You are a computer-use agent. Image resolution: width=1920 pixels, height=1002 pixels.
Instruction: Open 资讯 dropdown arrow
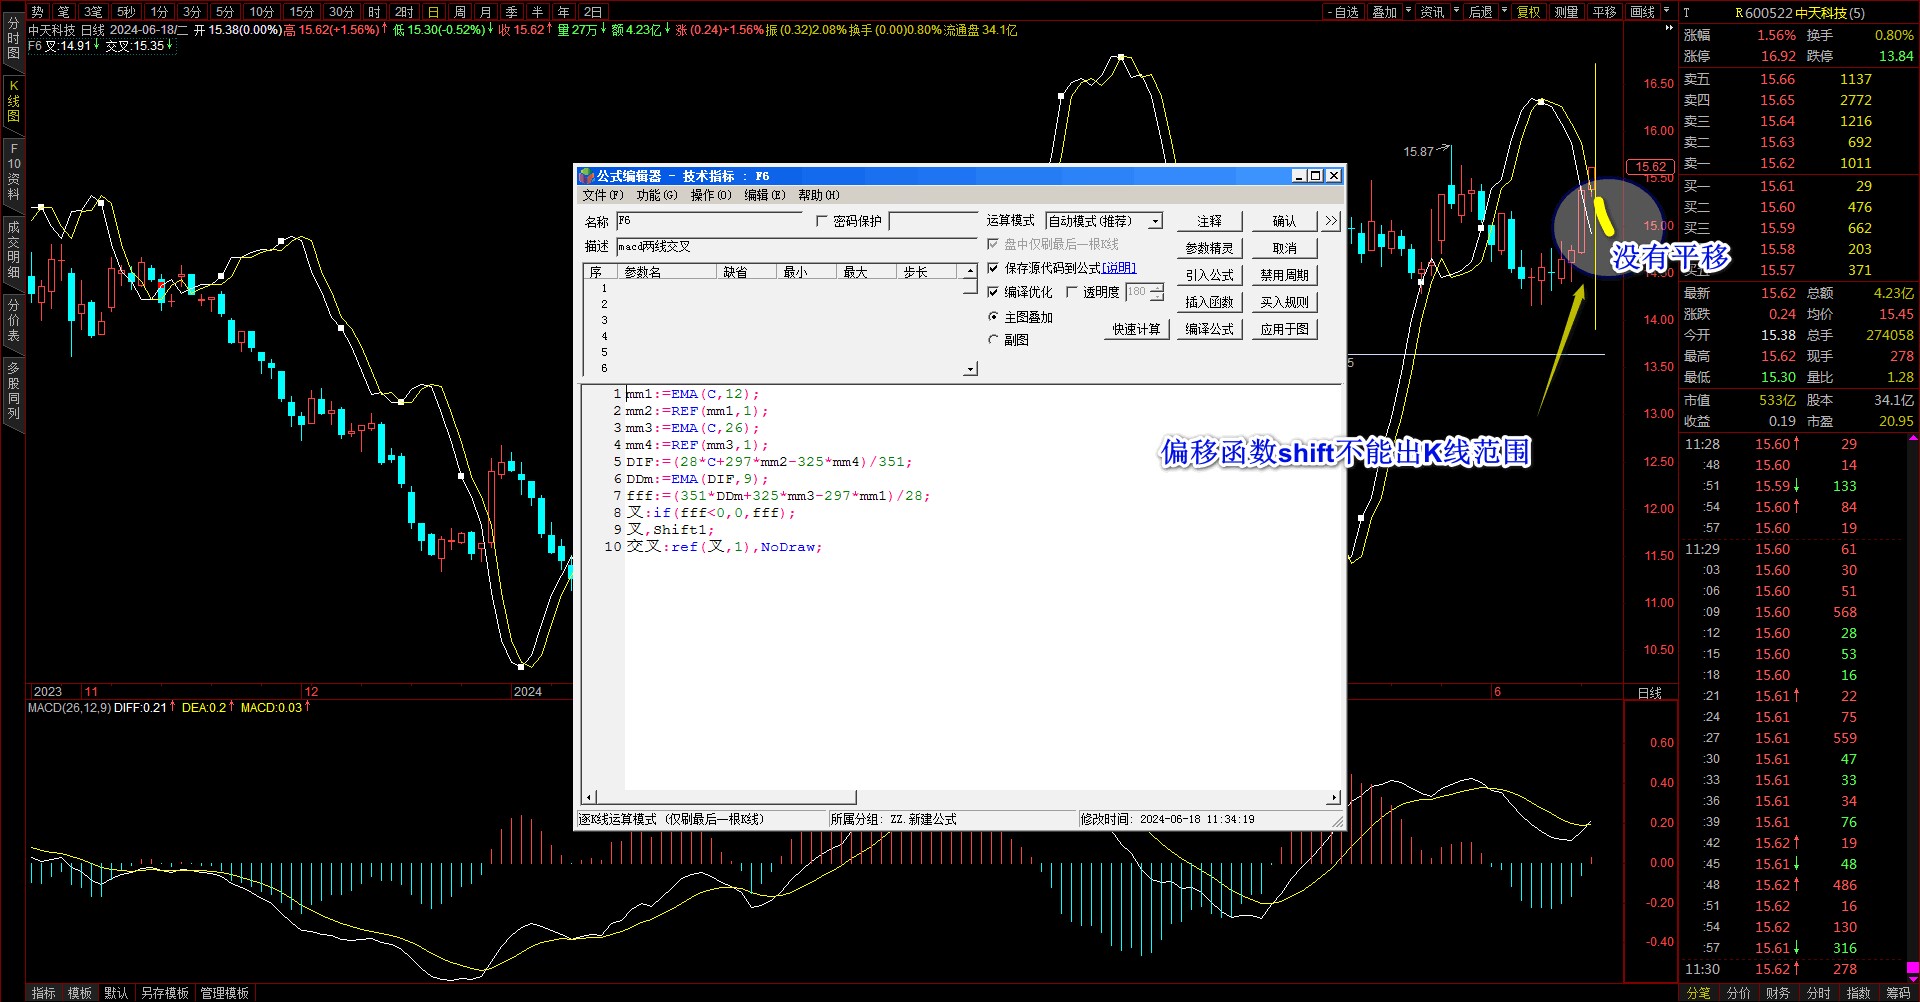(1457, 10)
